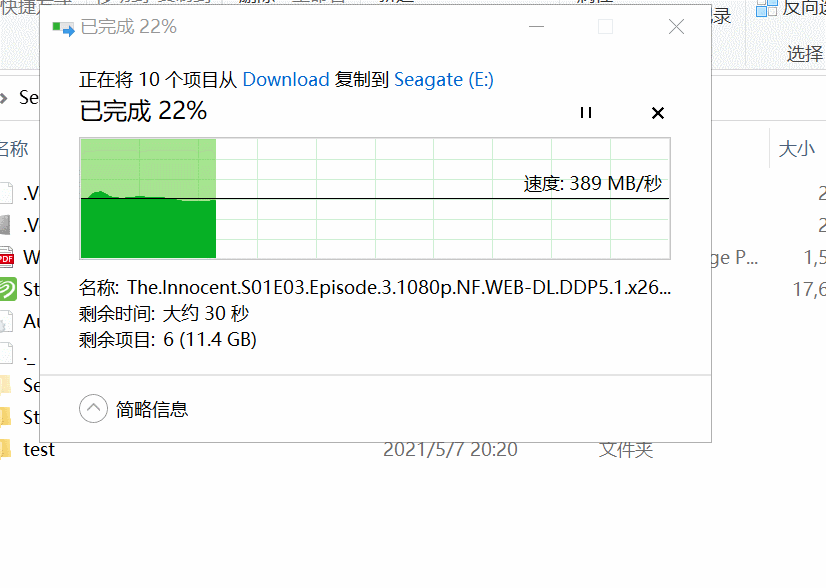Pause the file copy operation

pos(585,112)
